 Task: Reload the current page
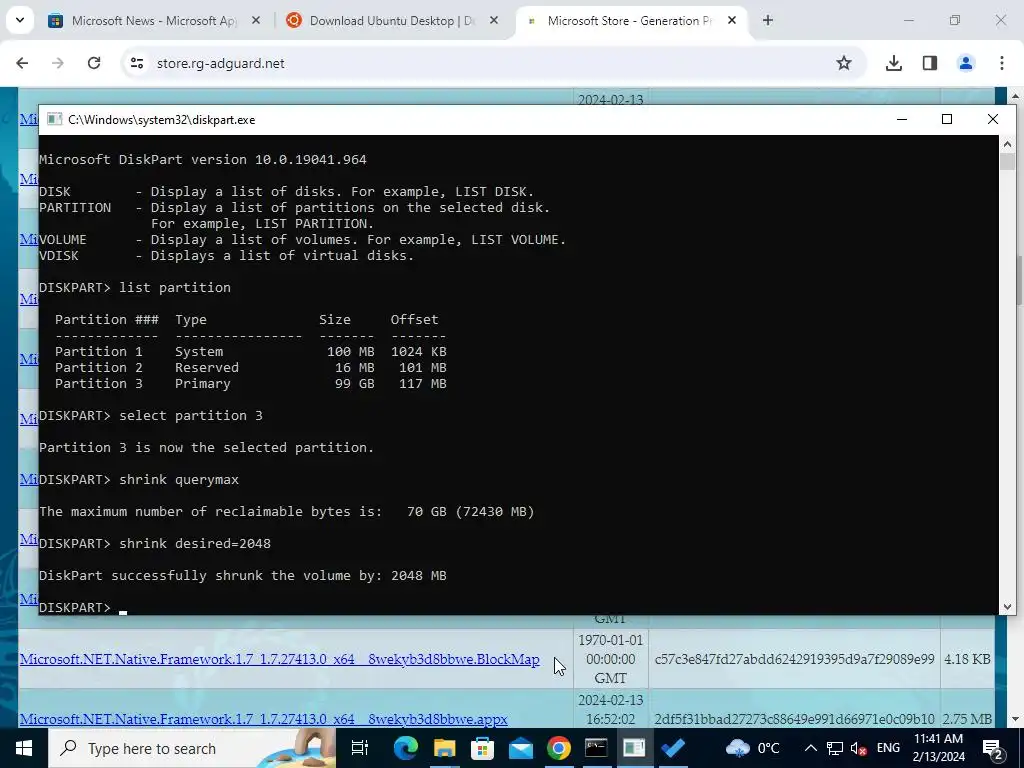tap(94, 63)
